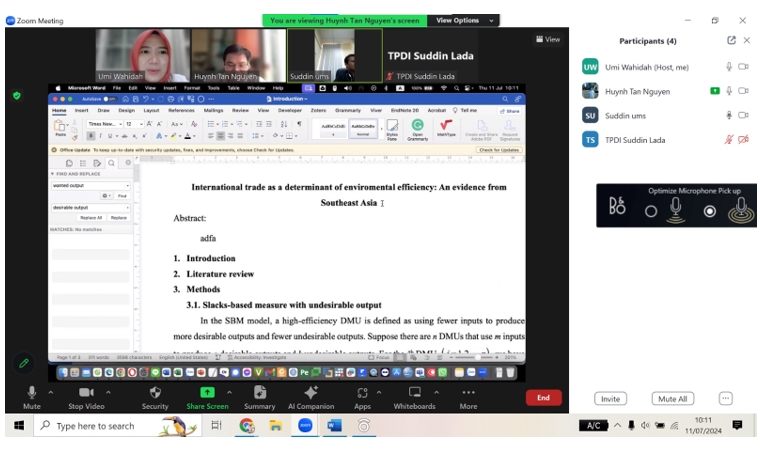The height and width of the screenshot is (469, 760).
Task: Open Task View on the Windows taskbar
Action: click(x=216, y=425)
